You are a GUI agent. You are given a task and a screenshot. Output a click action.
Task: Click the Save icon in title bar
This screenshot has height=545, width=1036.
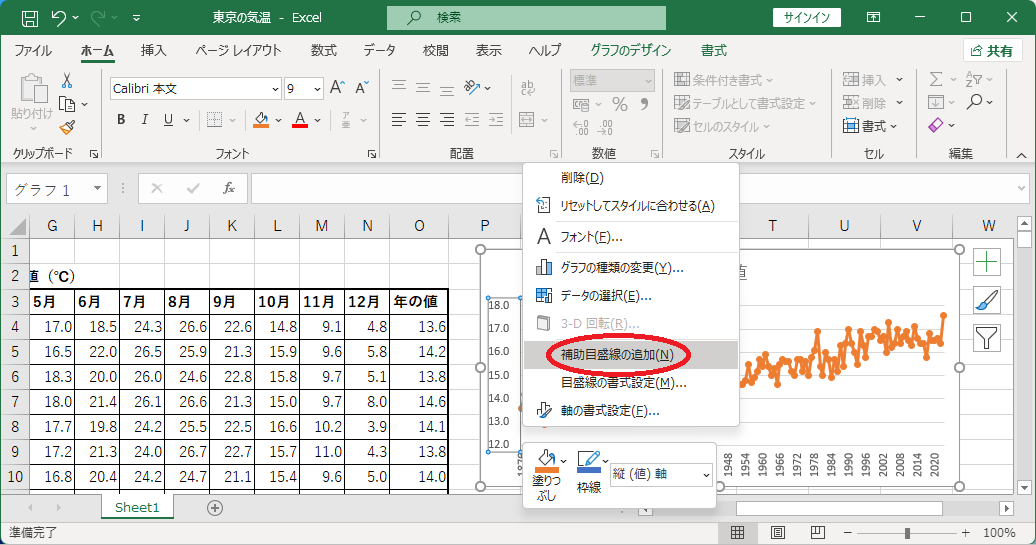coord(30,18)
